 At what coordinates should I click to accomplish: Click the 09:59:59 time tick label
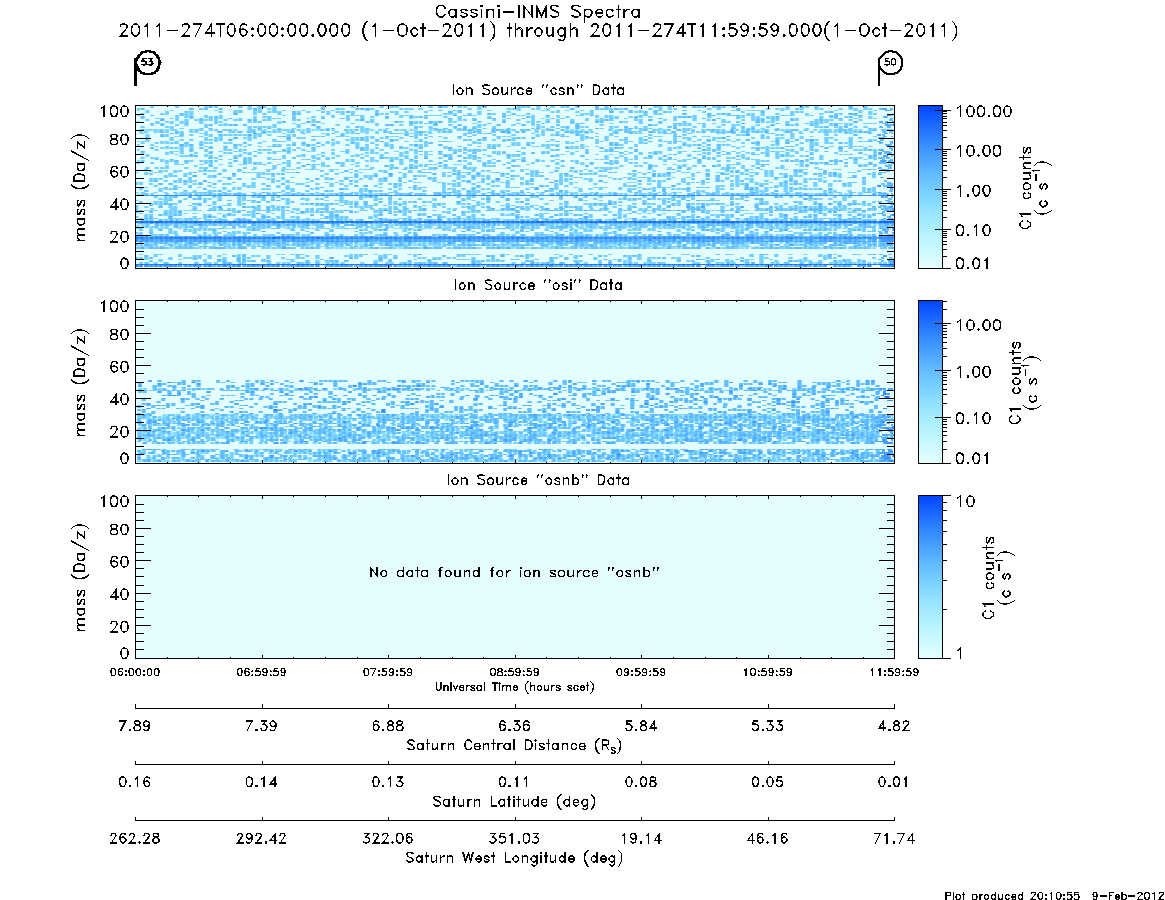click(x=640, y=672)
